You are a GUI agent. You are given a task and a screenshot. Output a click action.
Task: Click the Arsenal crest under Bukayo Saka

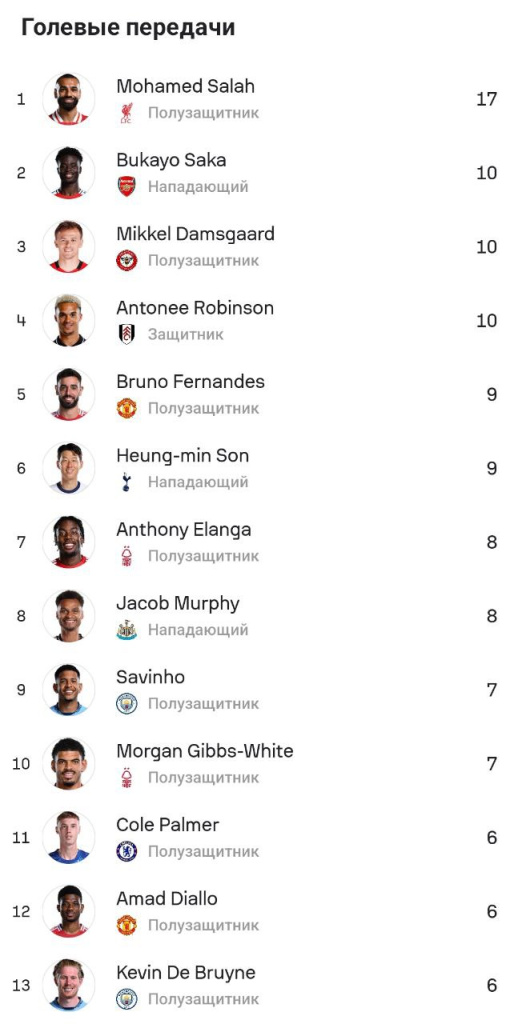126,187
